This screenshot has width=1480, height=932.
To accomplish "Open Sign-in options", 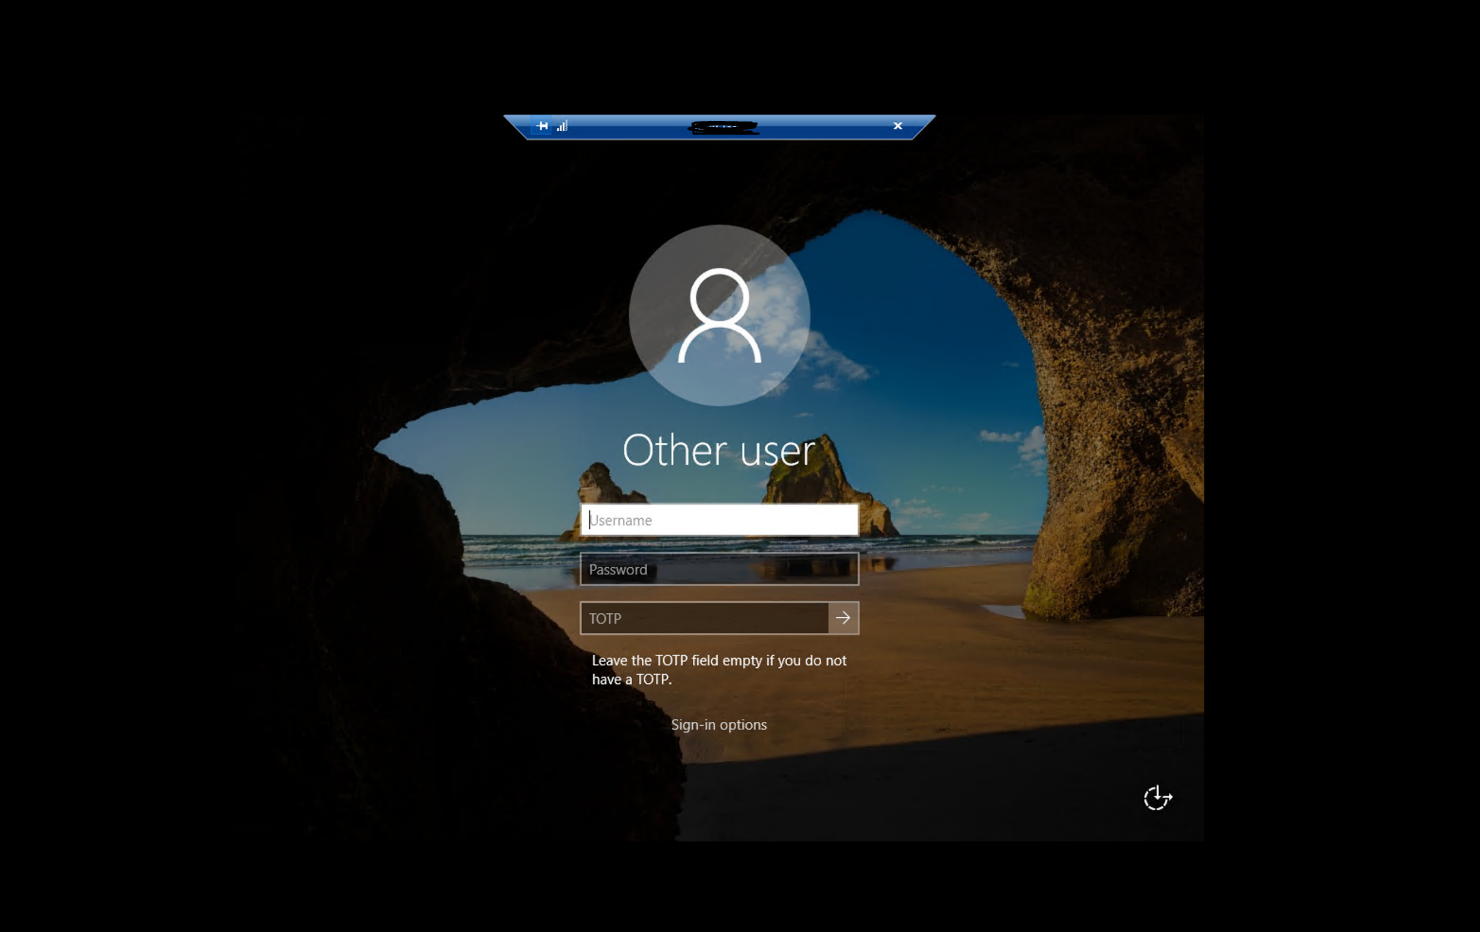I will pyautogui.click(x=718, y=725).
